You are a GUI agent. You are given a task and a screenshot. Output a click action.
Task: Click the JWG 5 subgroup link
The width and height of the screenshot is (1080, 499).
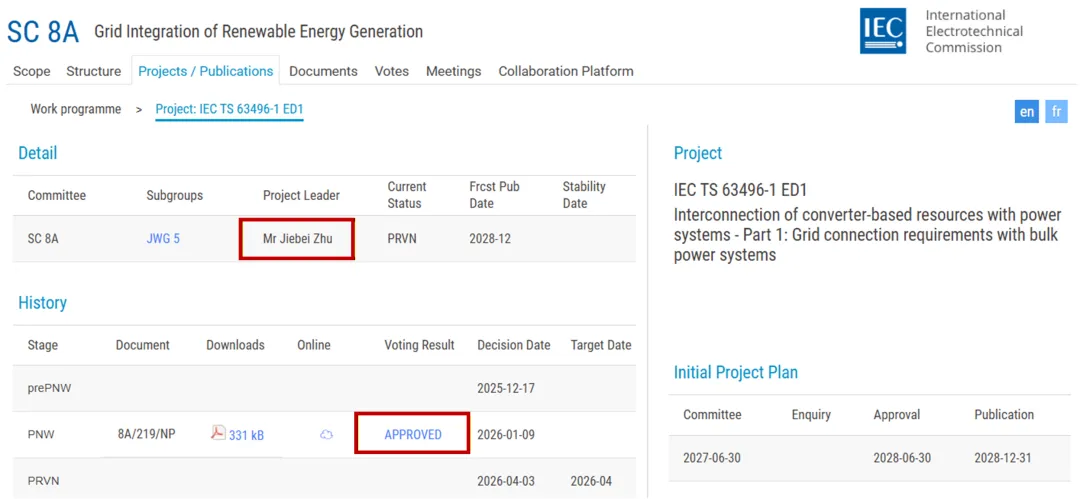coord(163,239)
